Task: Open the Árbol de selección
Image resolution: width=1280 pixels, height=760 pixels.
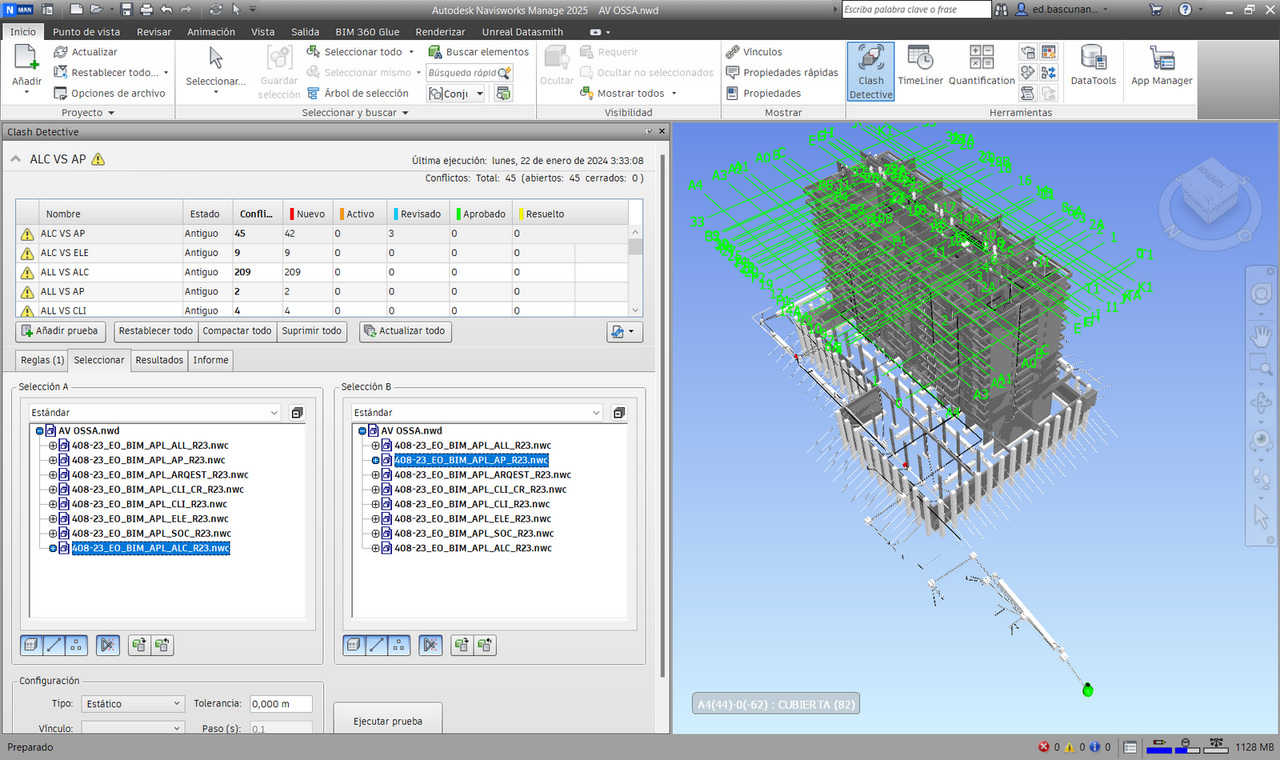Action: 357,93
